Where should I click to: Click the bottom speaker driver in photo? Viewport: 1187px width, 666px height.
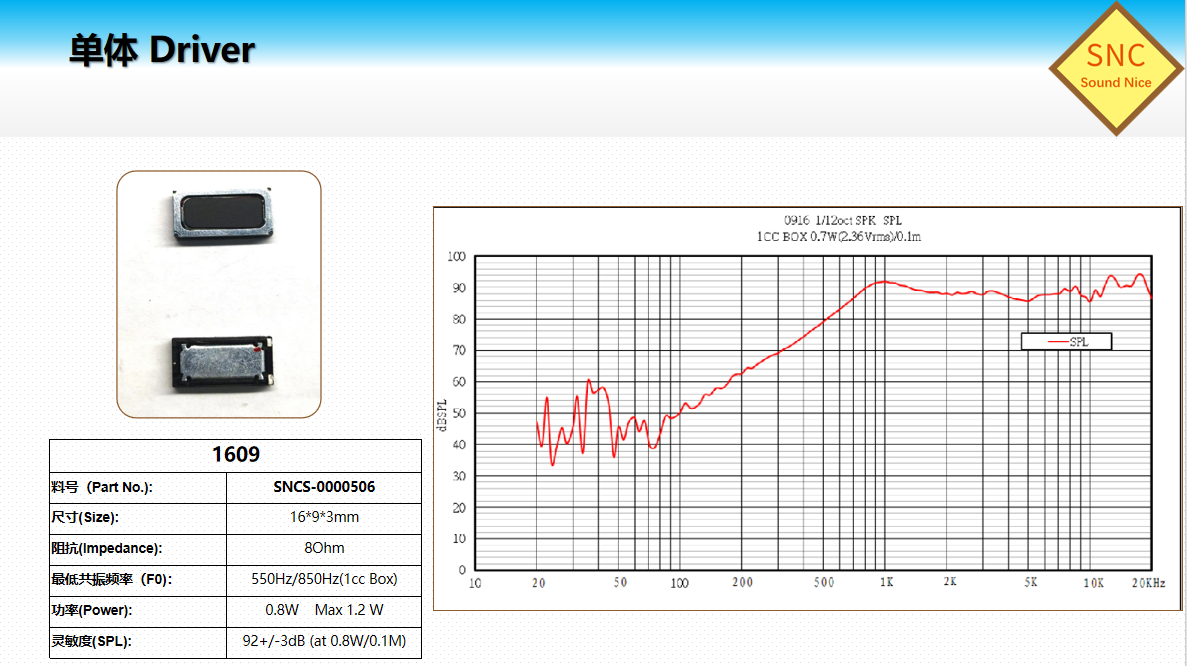click(222, 360)
